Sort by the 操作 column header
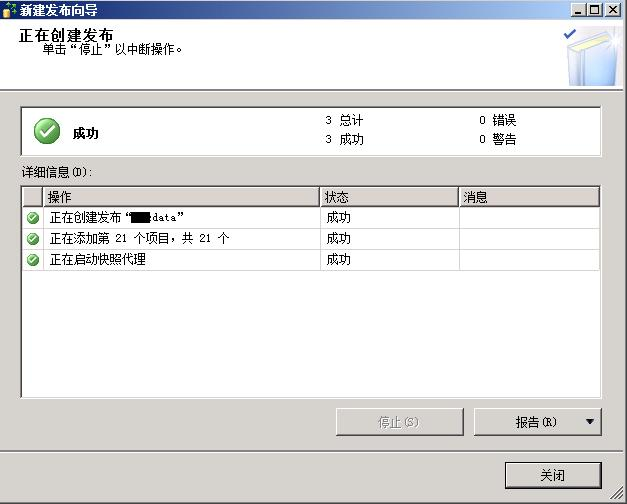This screenshot has width=627, height=504. [181, 197]
